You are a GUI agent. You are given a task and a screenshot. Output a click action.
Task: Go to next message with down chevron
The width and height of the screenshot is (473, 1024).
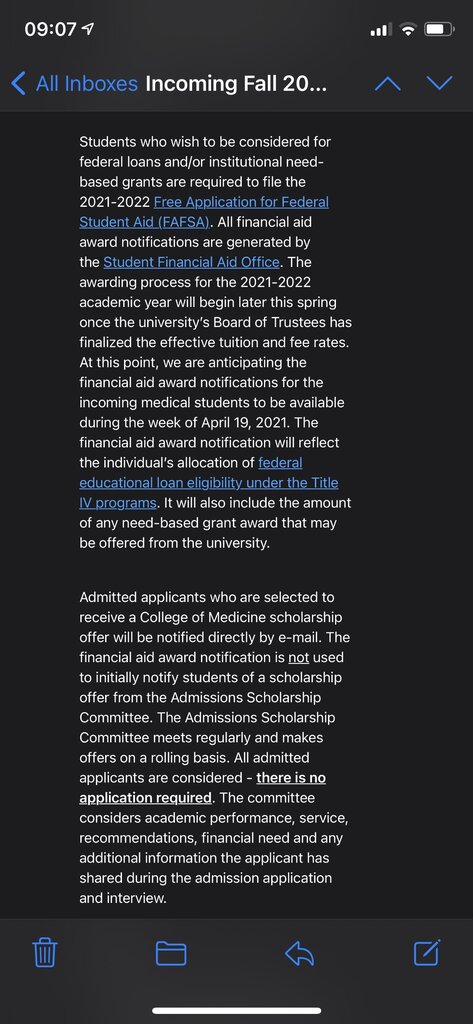(439, 83)
